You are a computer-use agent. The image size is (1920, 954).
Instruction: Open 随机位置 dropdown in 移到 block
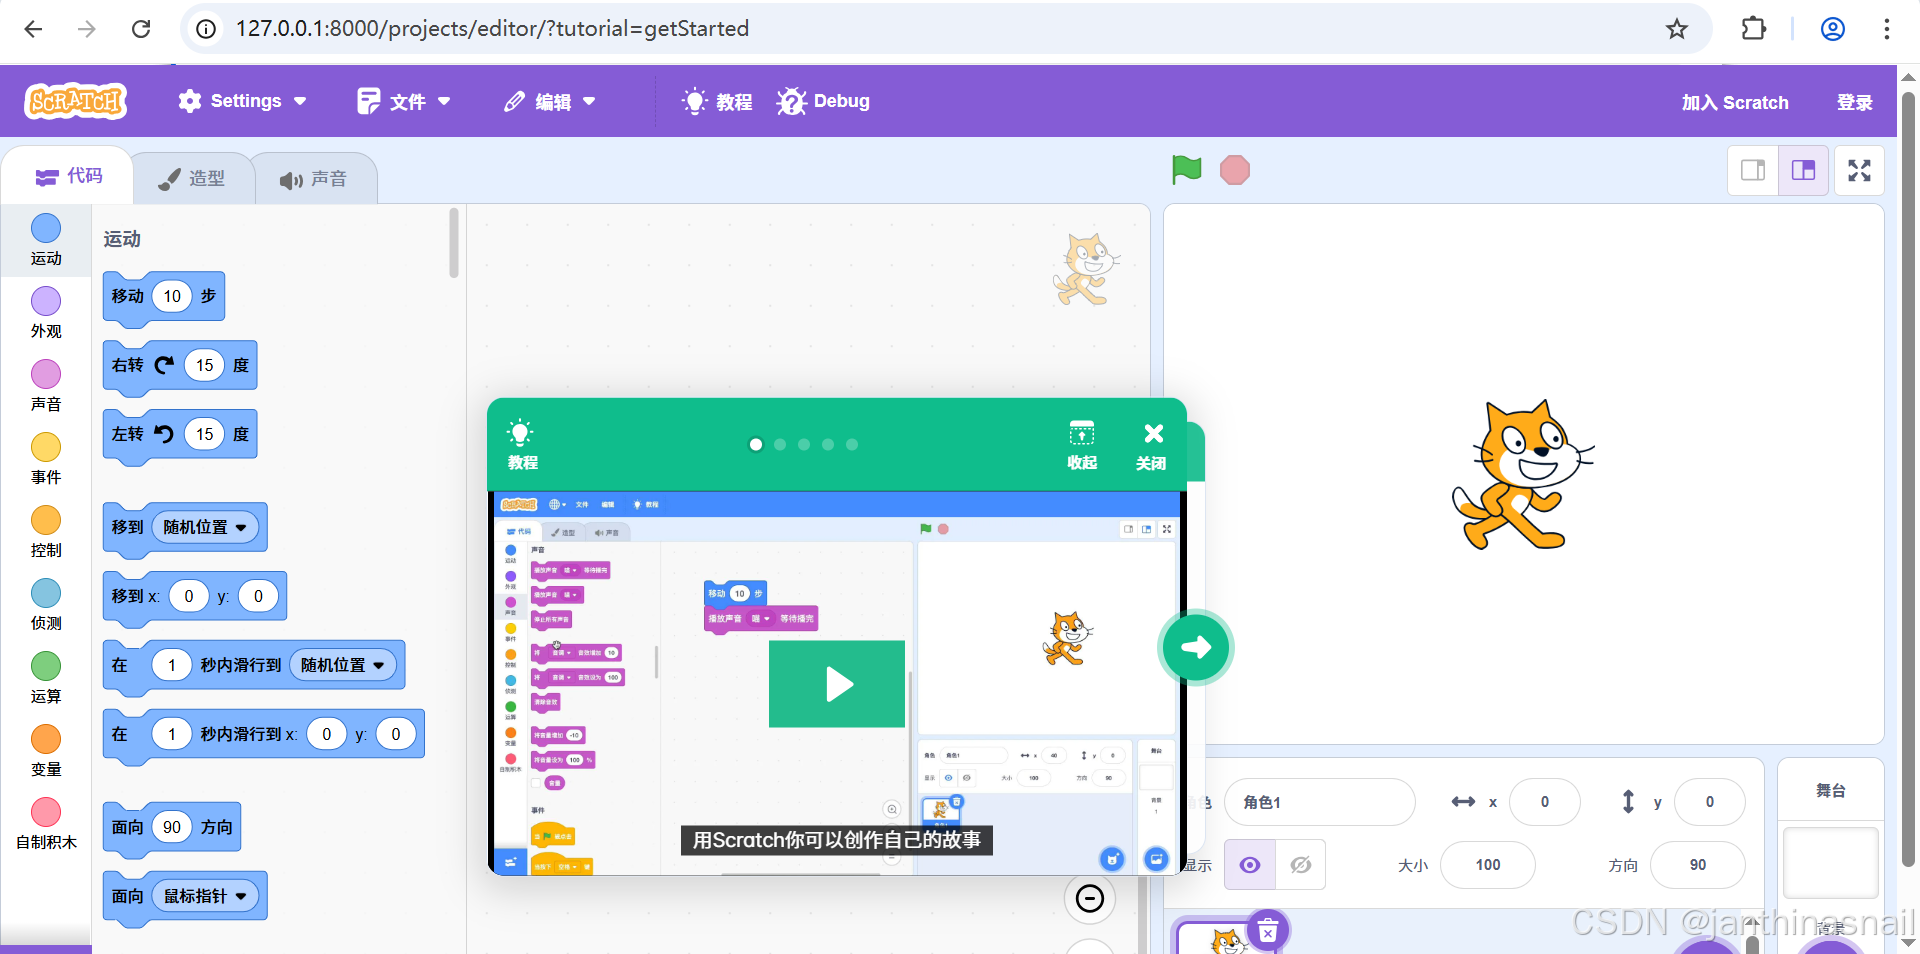coord(205,527)
